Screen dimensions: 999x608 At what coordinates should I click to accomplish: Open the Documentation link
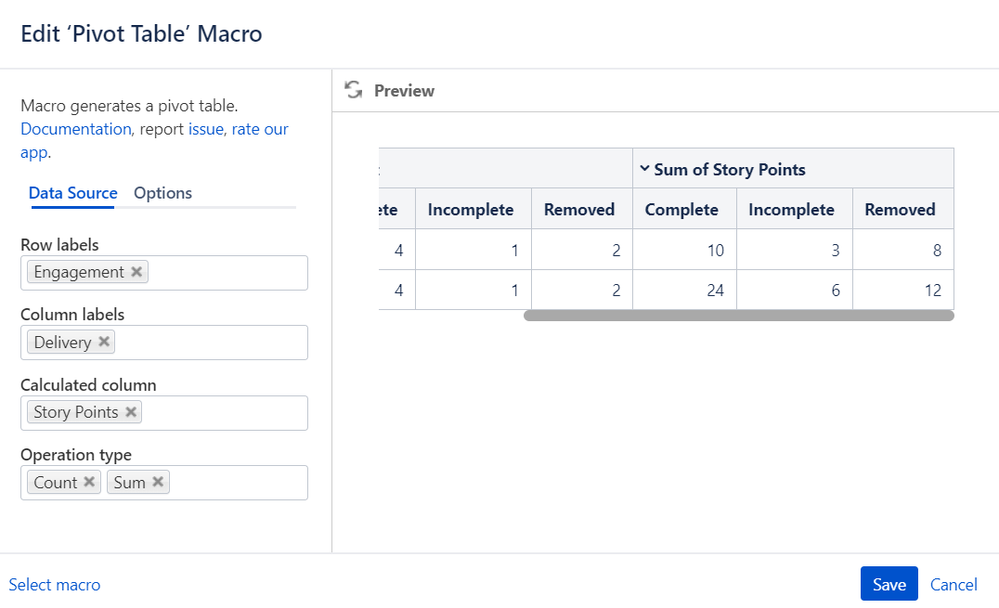(76, 129)
